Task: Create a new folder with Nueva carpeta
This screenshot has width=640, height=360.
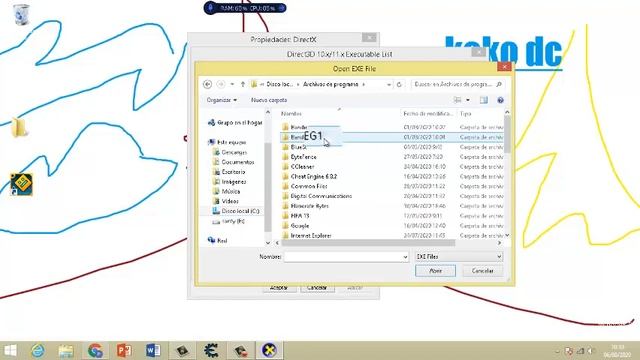Action: point(269,100)
